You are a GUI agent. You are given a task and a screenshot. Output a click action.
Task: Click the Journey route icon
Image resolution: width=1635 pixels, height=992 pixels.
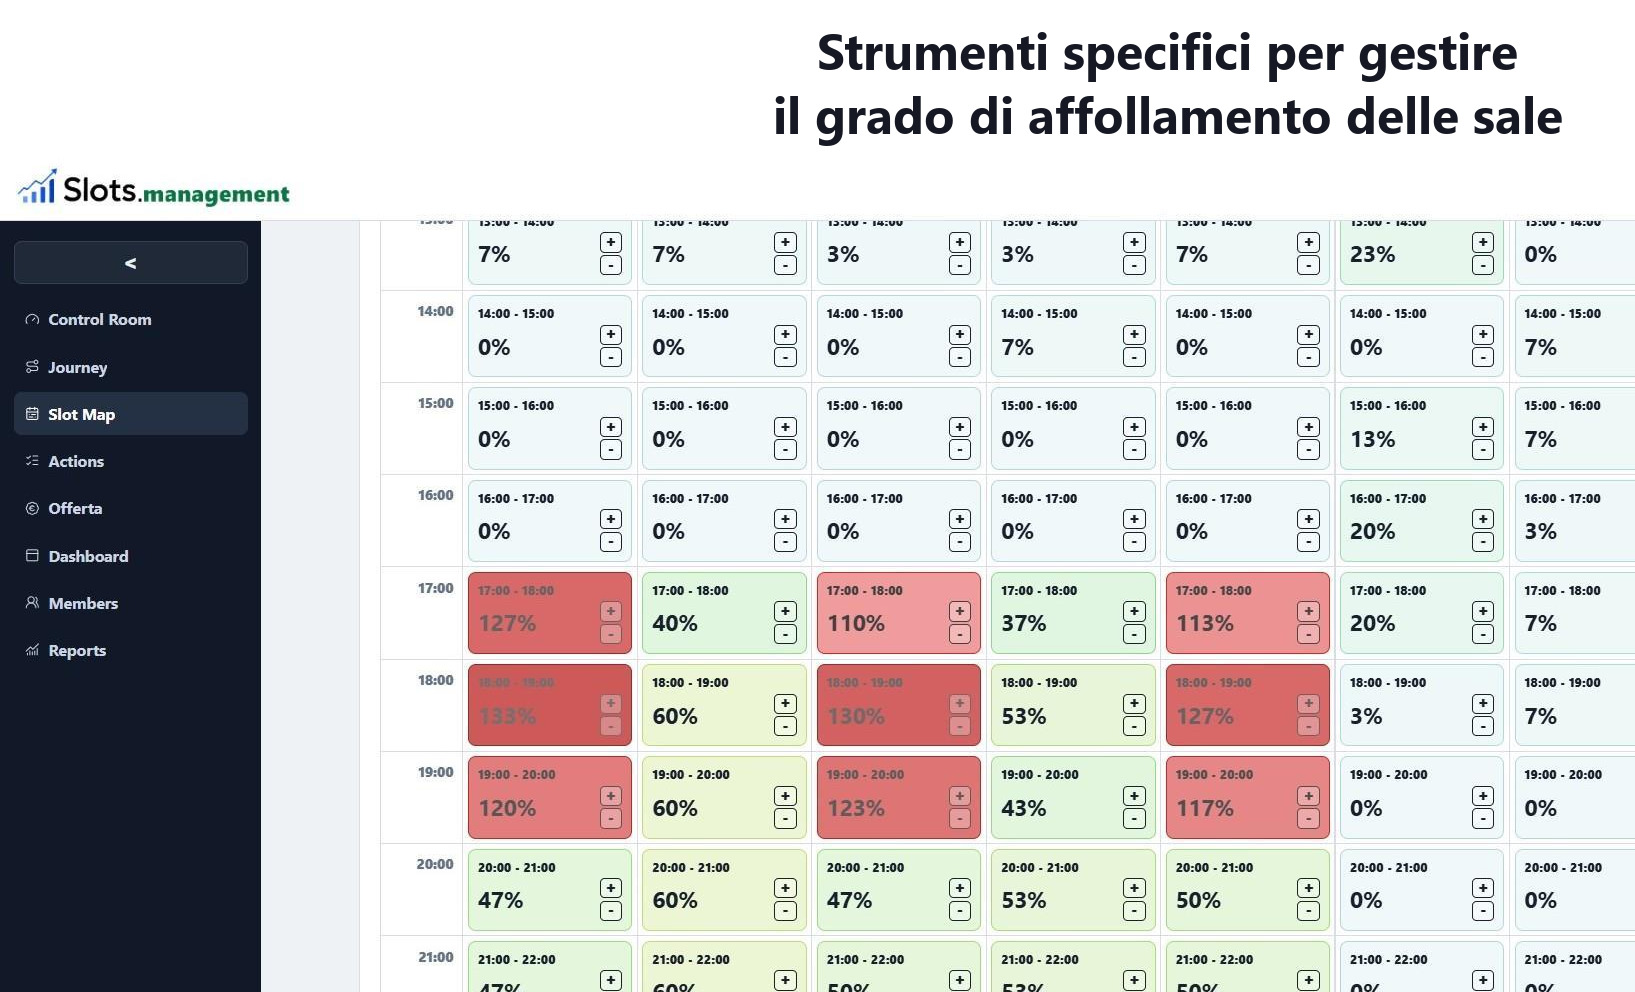tap(32, 367)
